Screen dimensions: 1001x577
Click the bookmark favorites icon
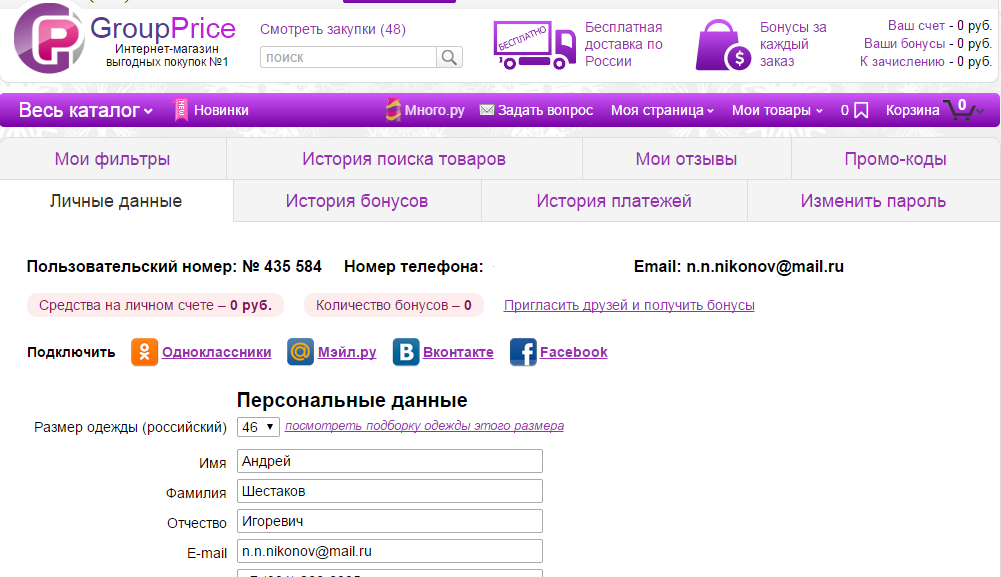point(861,111)
